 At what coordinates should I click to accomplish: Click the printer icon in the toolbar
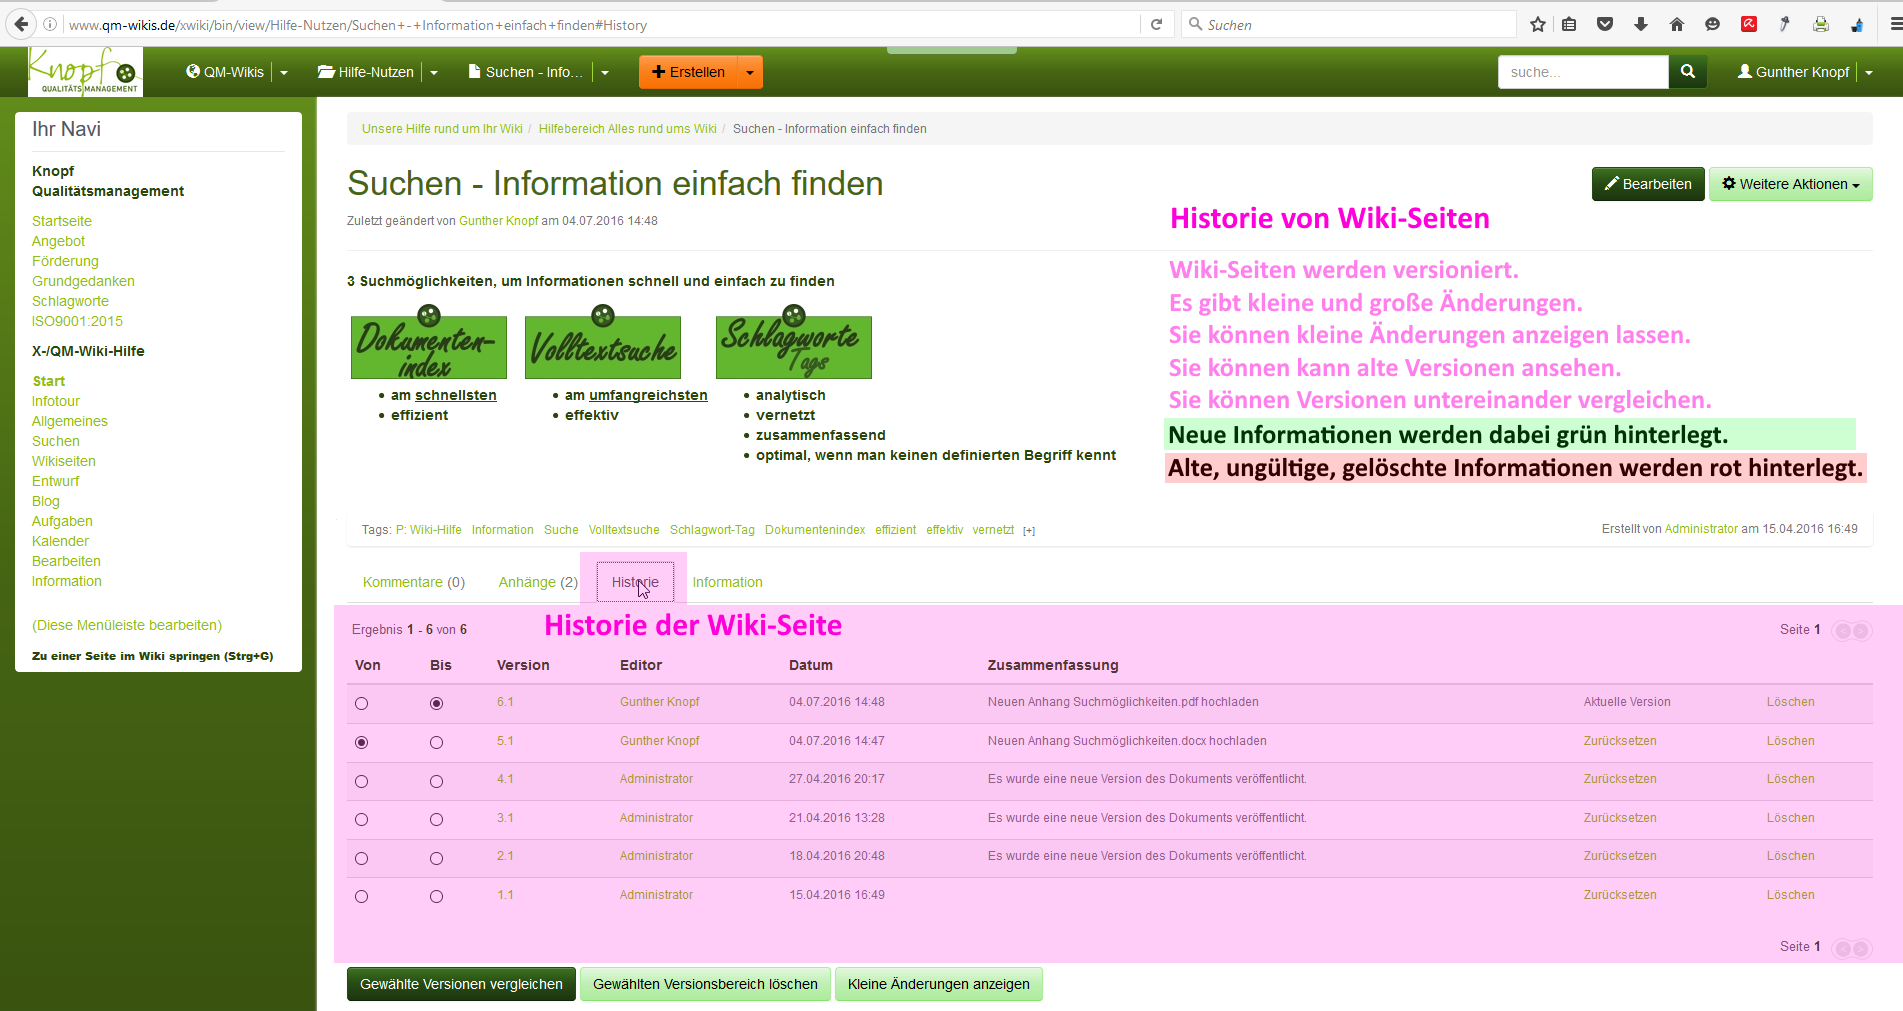[1820, 24]
